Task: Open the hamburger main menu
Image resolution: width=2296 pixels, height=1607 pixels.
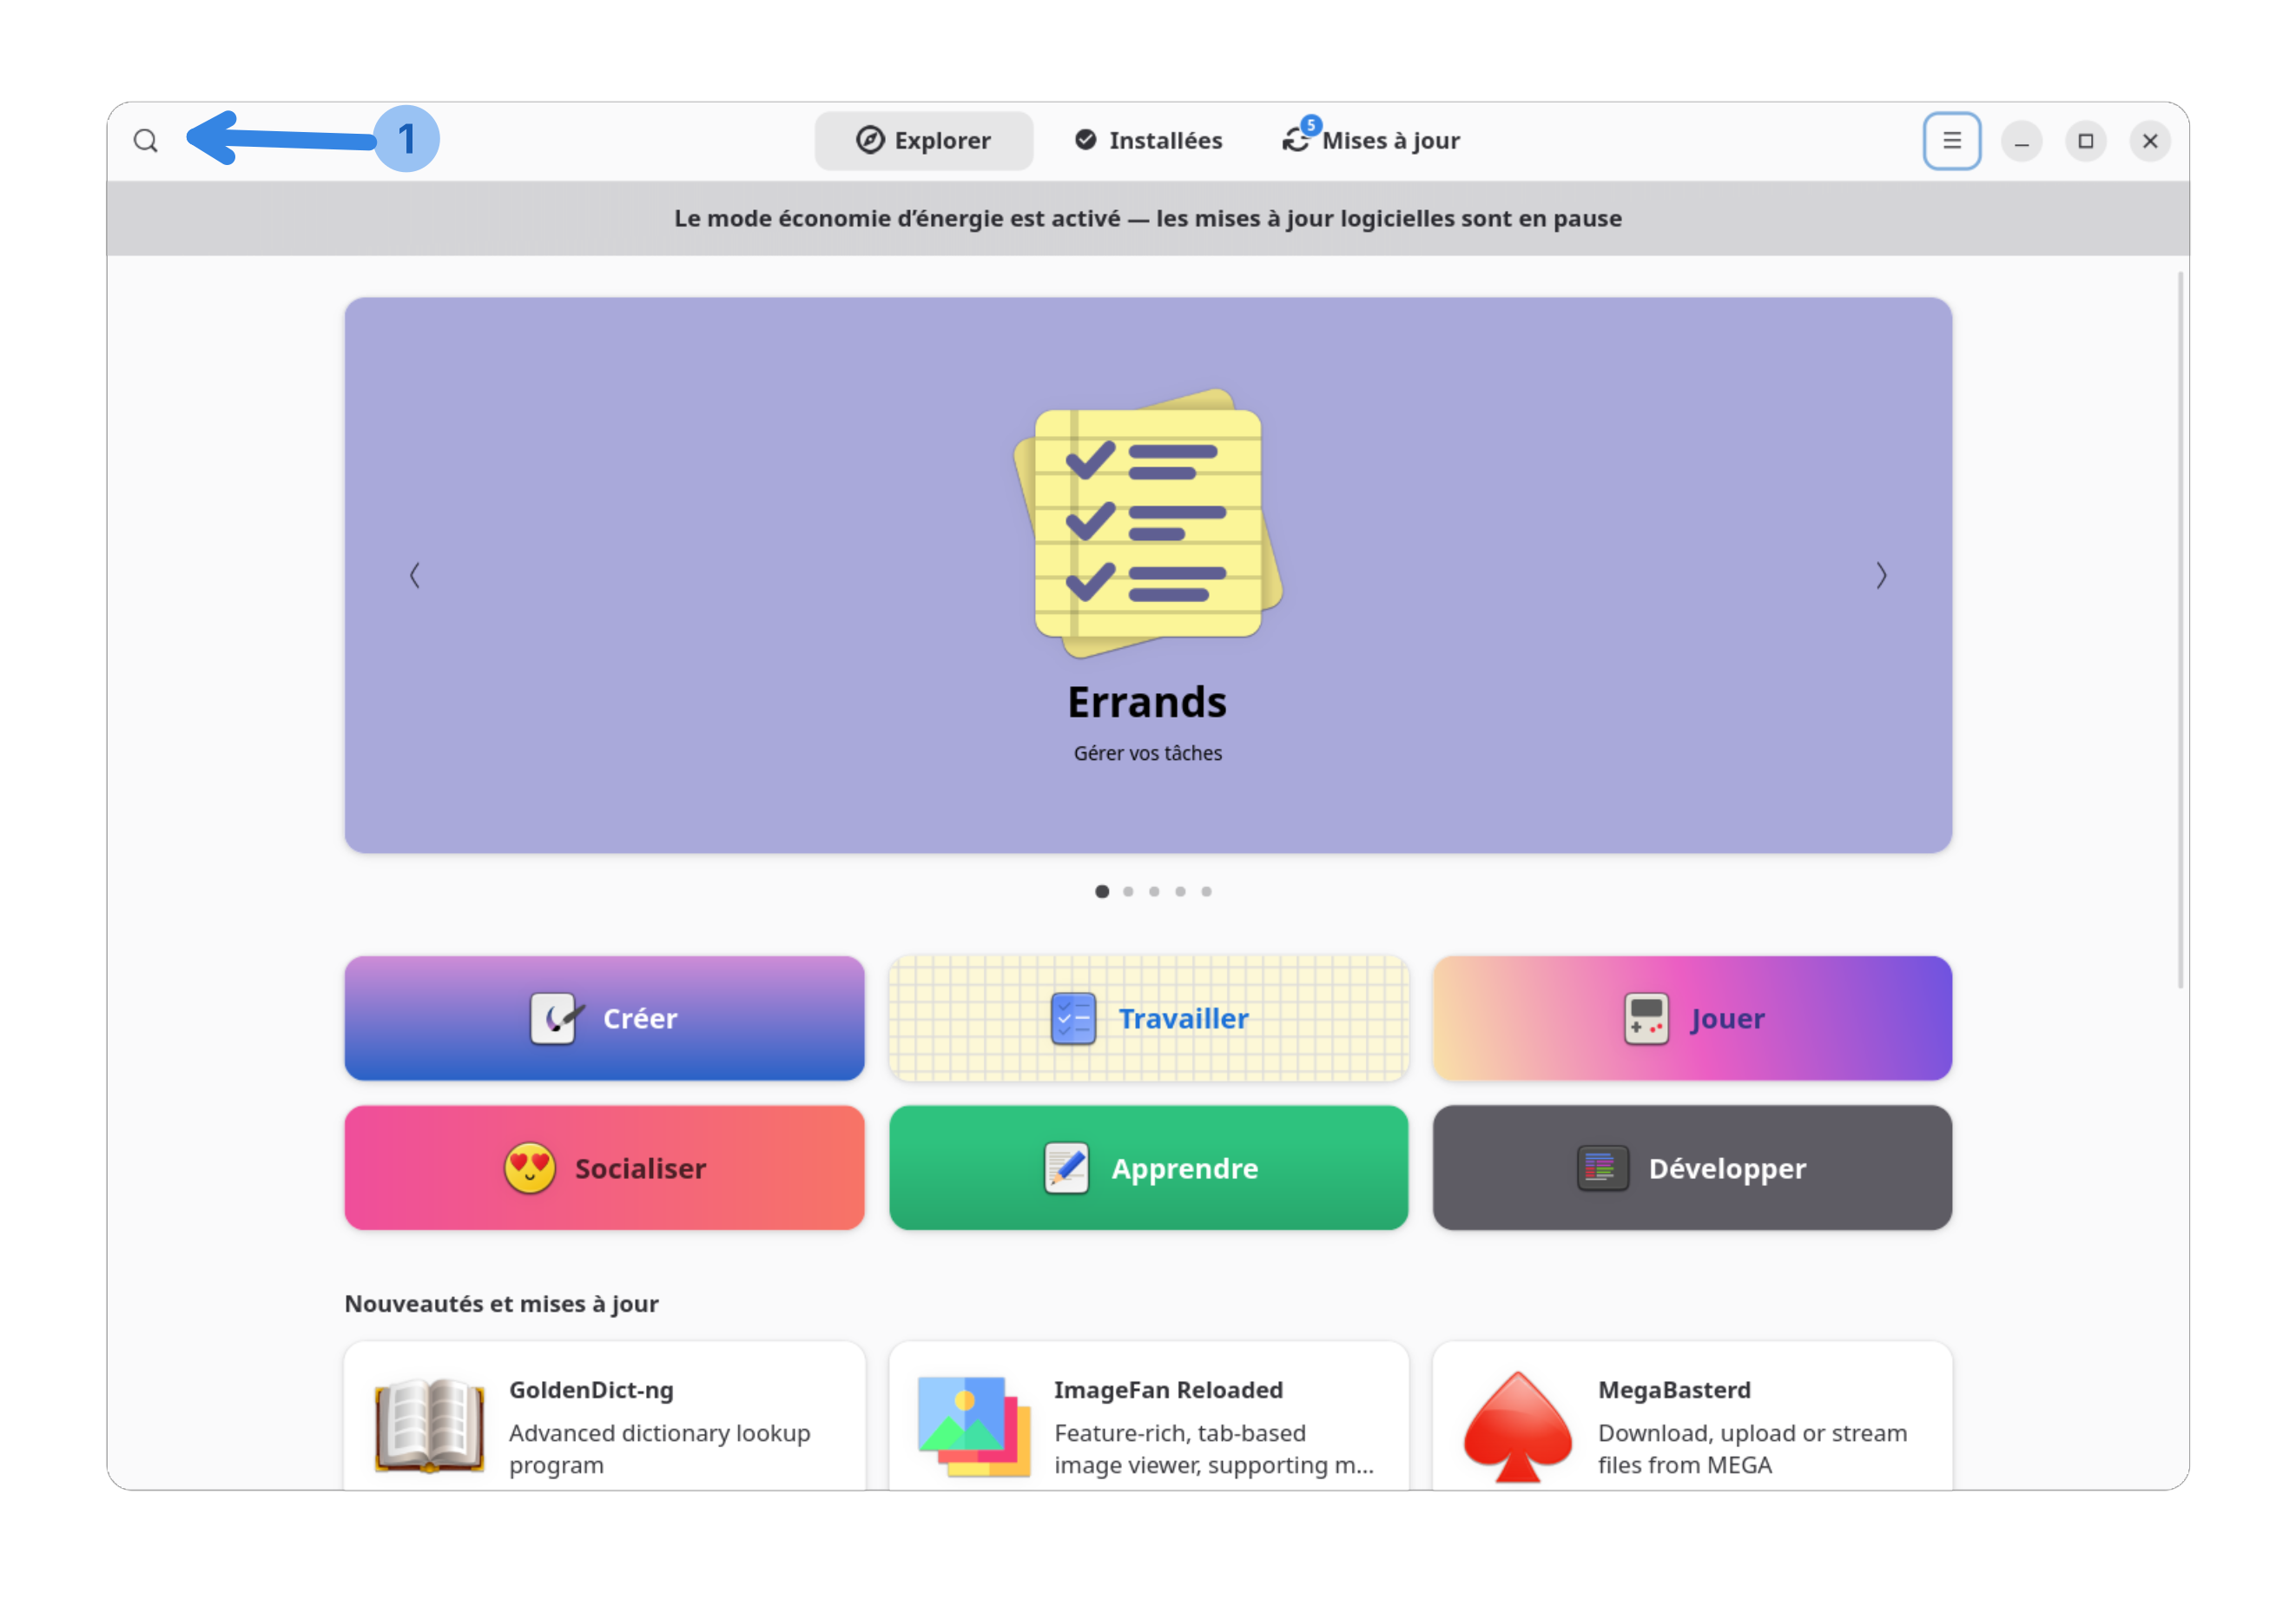Action: click(1951, 141)
